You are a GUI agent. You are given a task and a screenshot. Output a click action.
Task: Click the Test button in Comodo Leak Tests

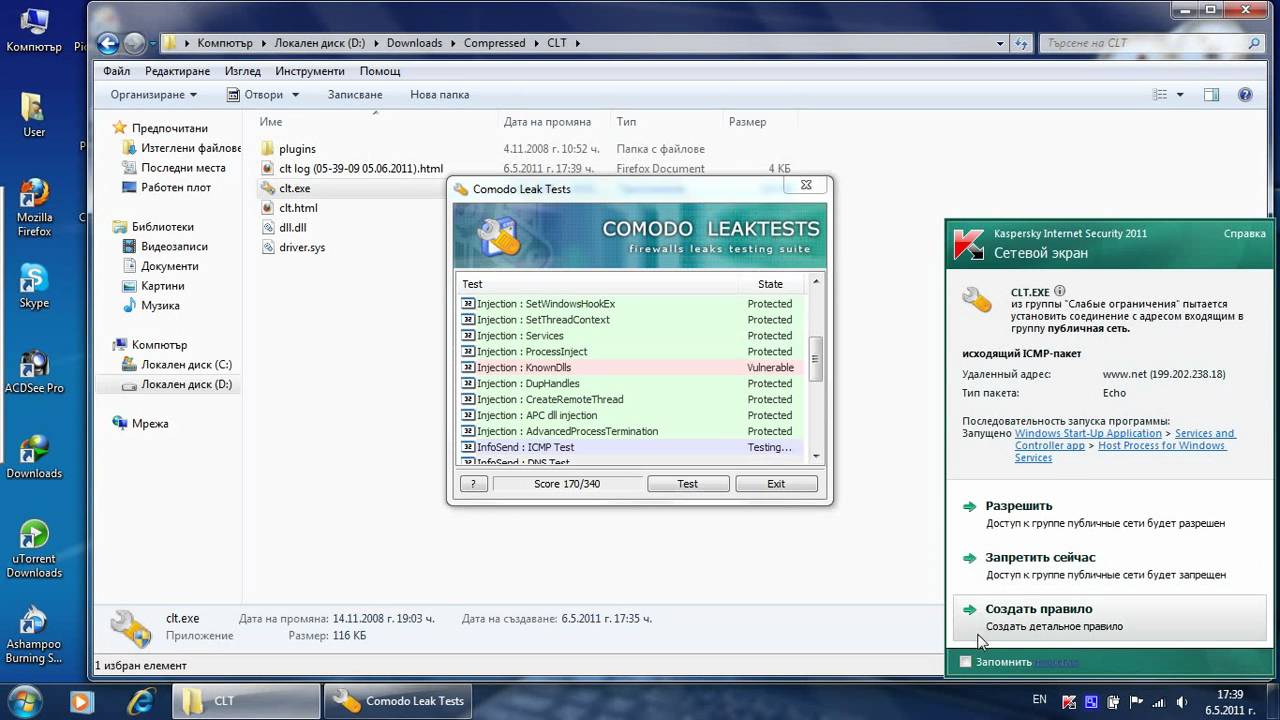point(687,483)
